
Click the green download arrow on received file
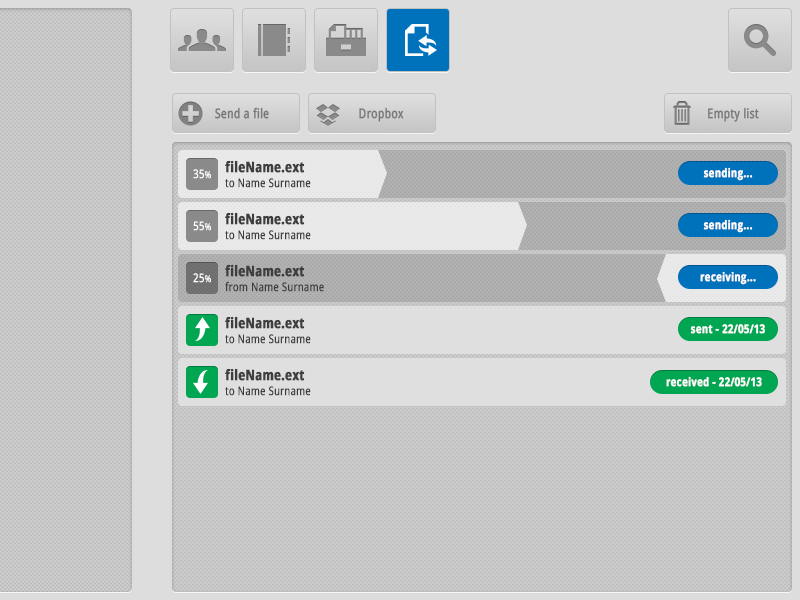point(201,381)
